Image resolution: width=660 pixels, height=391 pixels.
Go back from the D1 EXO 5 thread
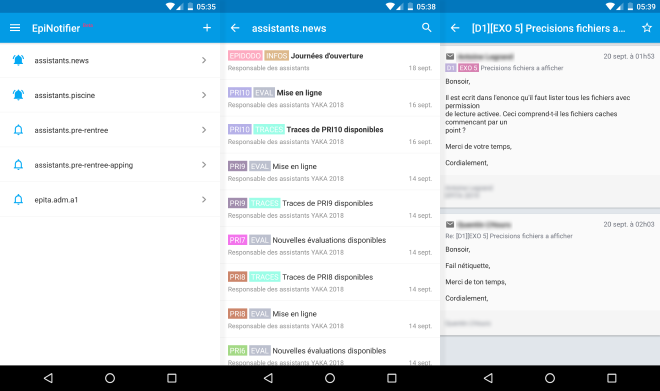coord(455,28)
